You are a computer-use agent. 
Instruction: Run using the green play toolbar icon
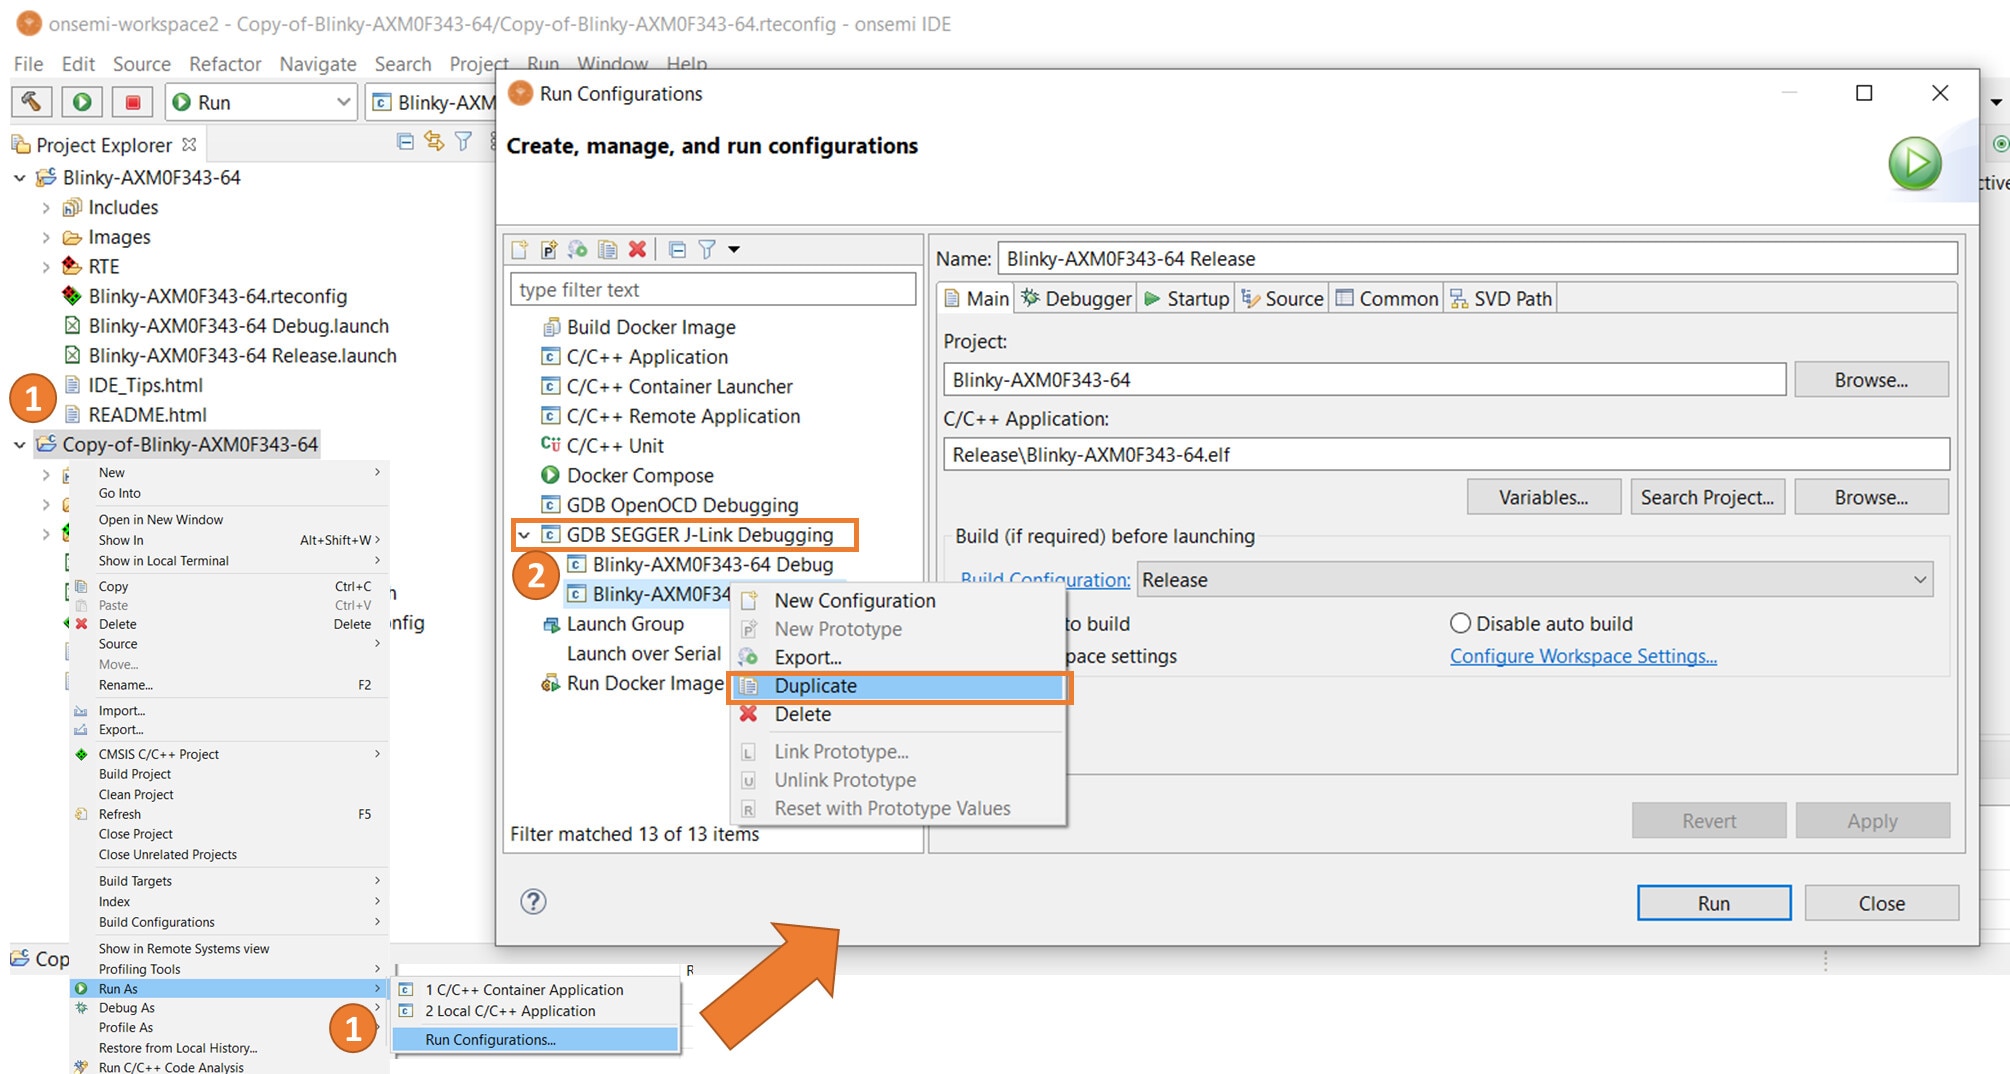pos(81,101)
